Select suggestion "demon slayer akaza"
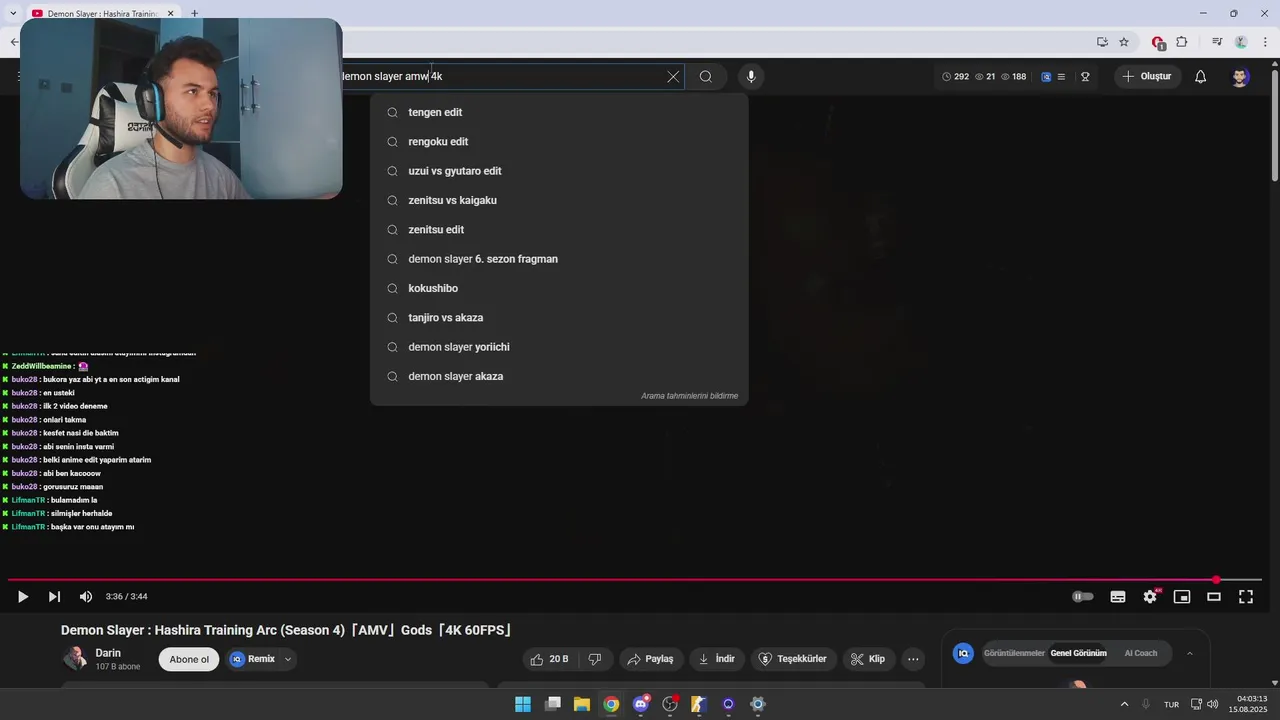 click(559, 376)
